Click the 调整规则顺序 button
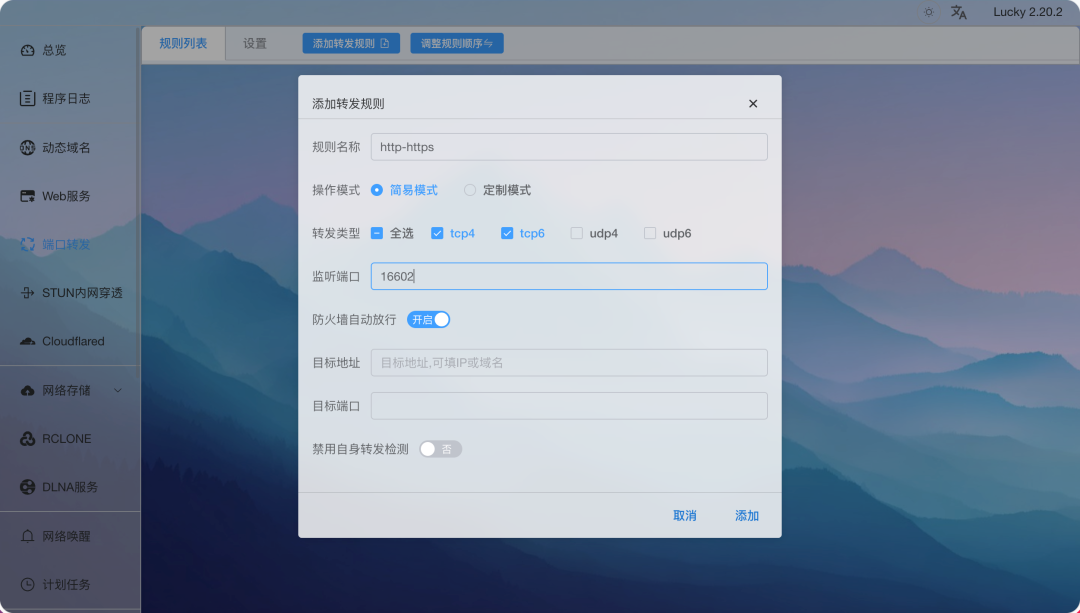This screenshot has width=1080, height=613. click(x=457, y=43)
